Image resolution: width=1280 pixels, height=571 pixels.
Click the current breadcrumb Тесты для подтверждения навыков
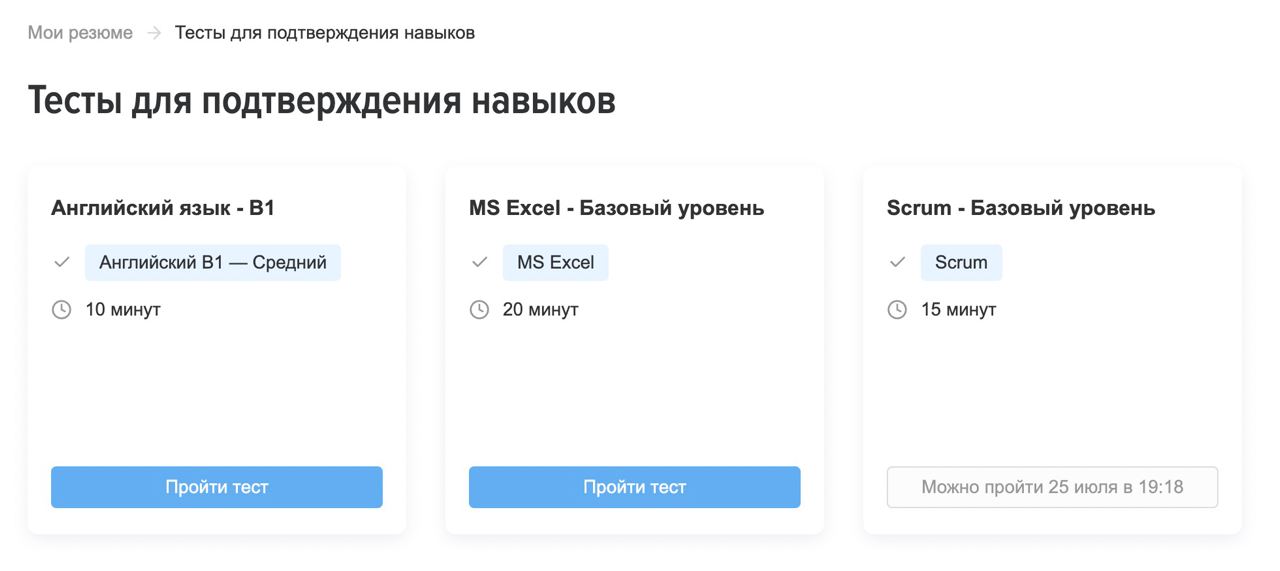click(x=325, y=33)
